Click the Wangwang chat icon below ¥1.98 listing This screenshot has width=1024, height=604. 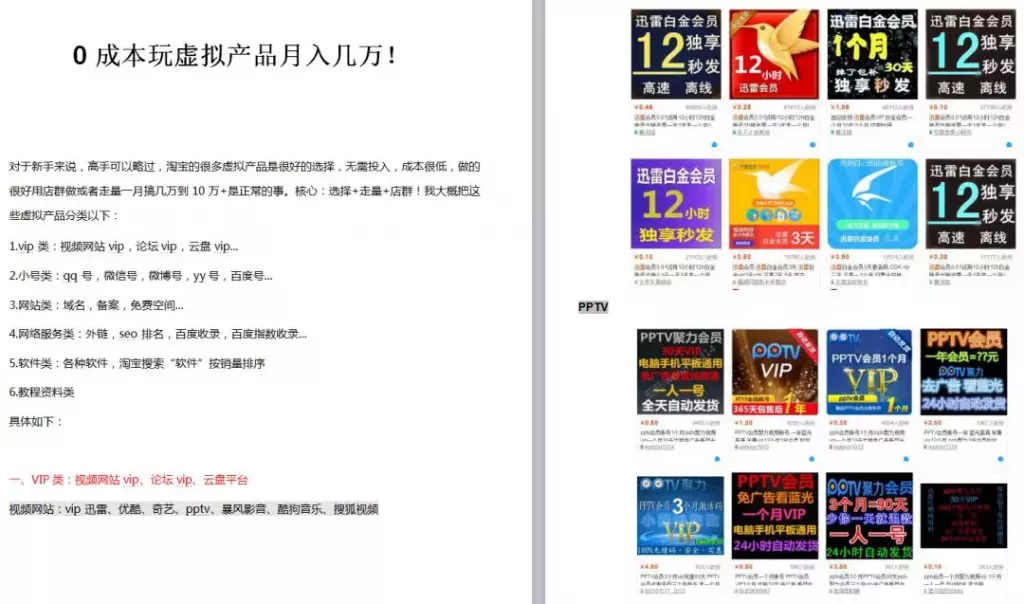[908, 144]
